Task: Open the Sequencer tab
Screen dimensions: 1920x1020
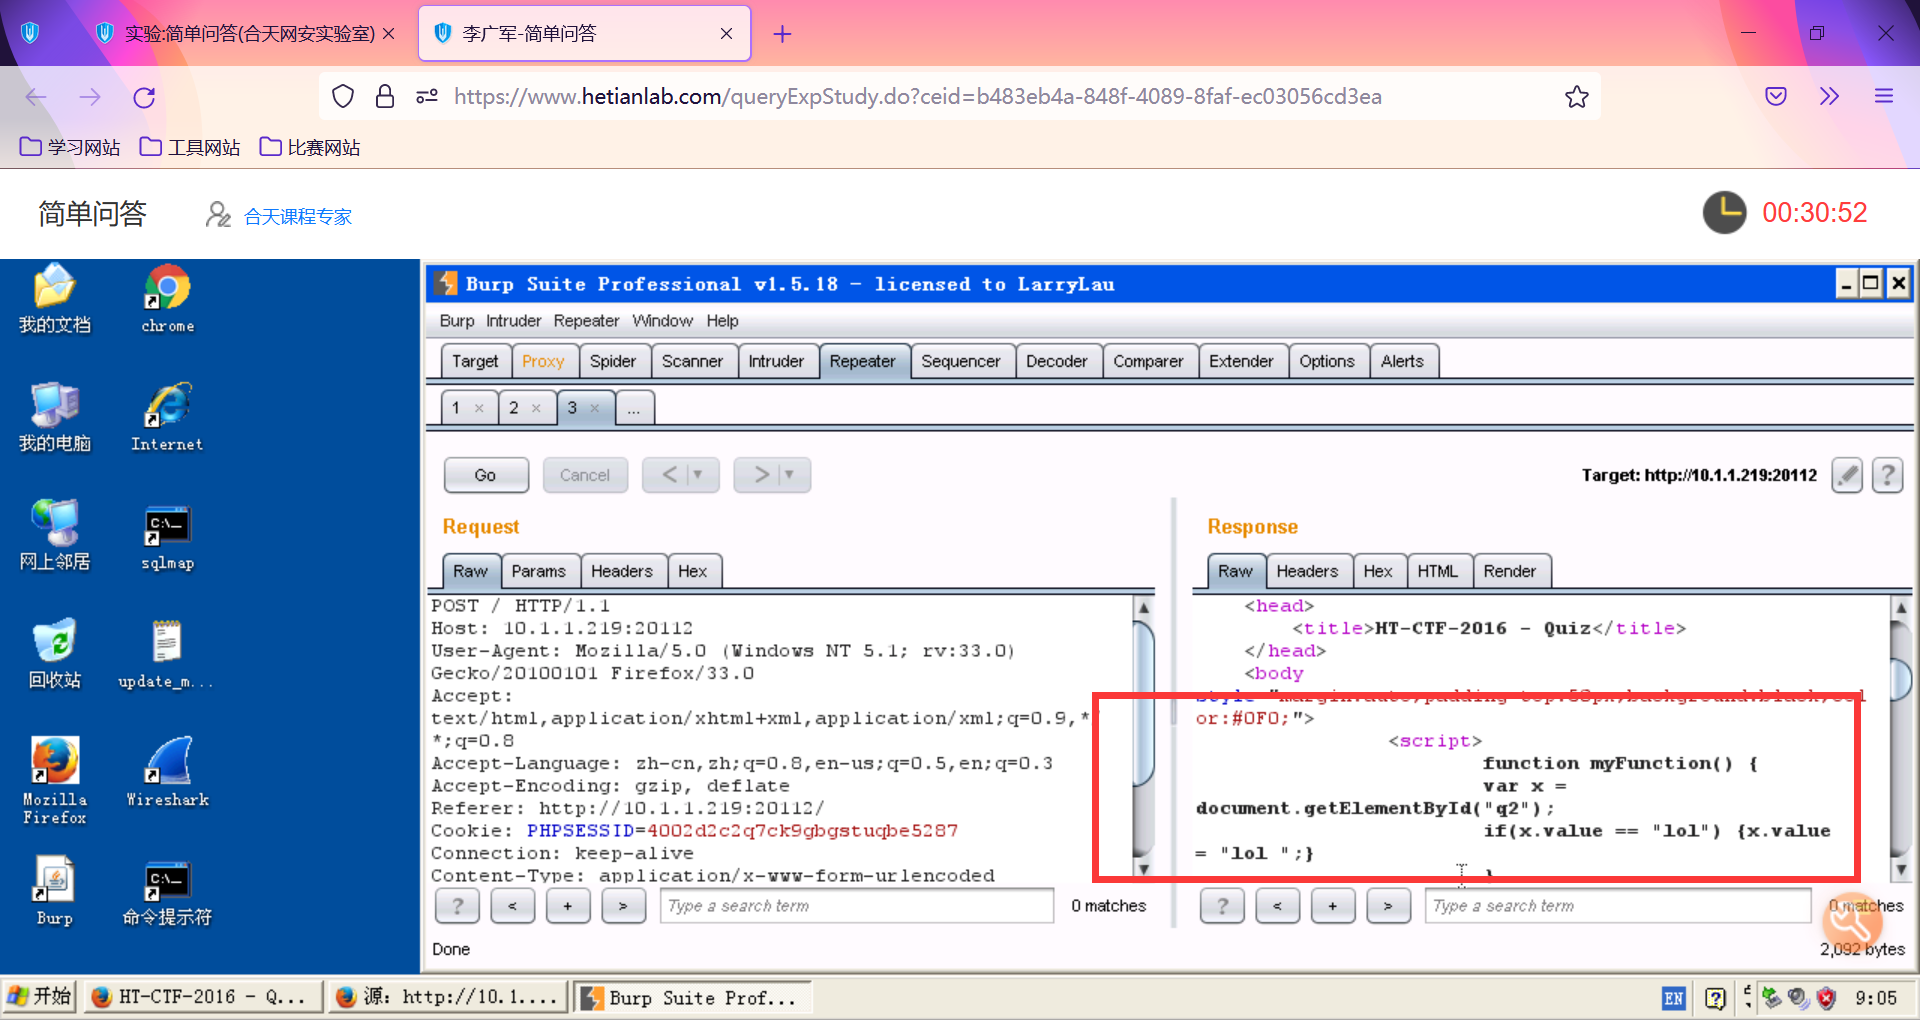Action: (961, 362)
